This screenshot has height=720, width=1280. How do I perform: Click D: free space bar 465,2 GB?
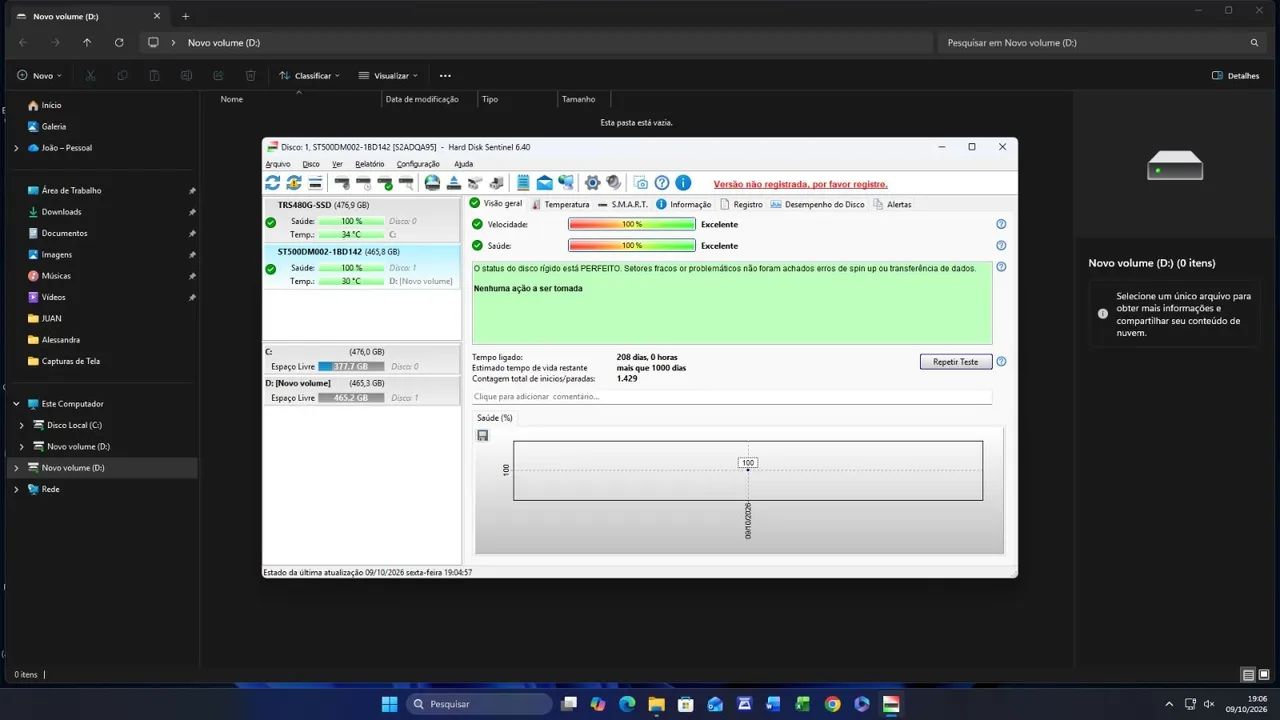pos(351,398)
